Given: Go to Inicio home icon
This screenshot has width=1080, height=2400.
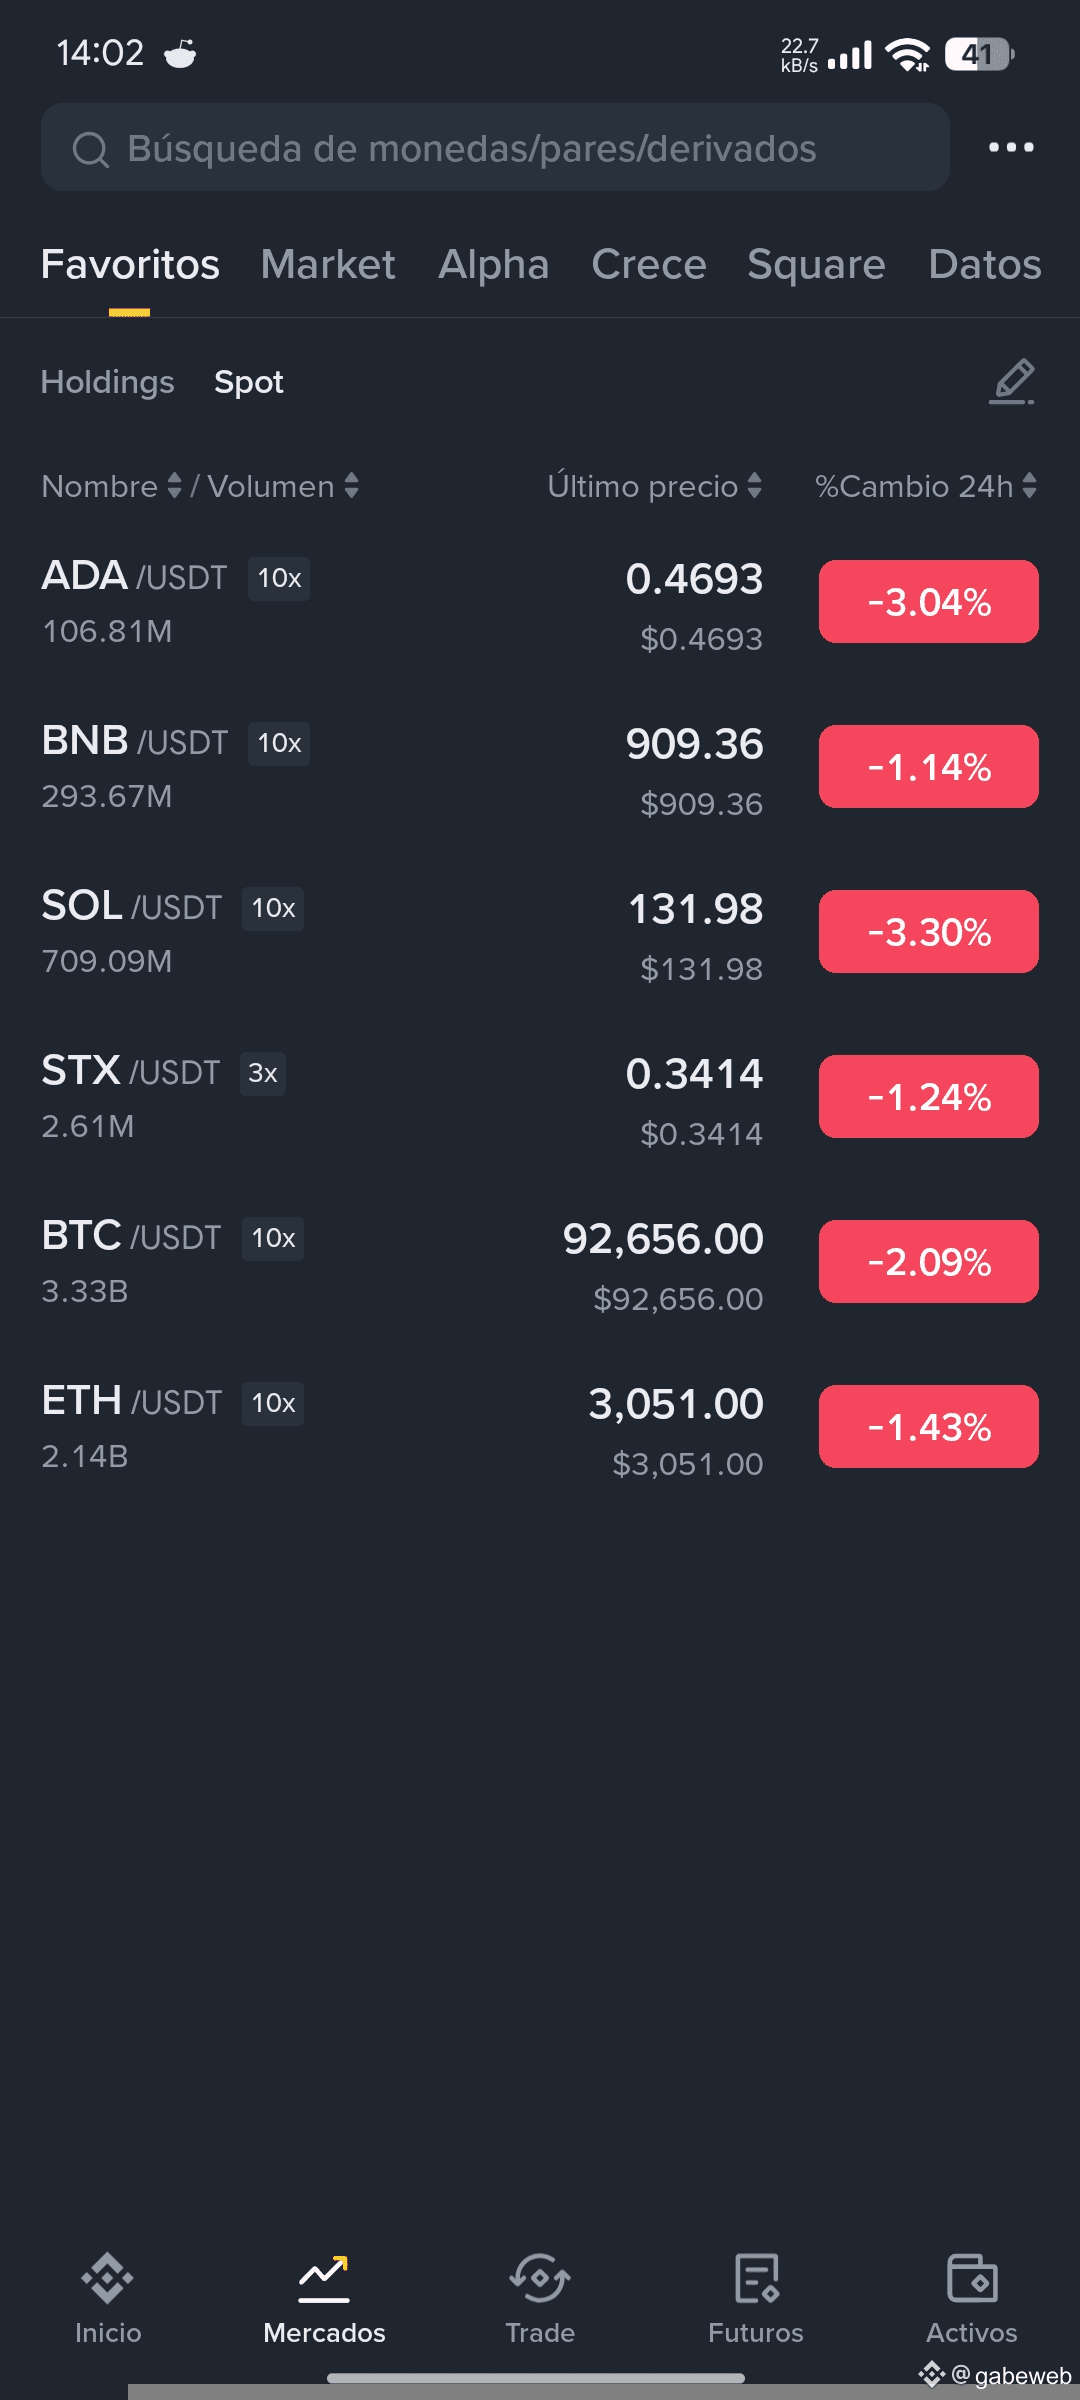Looking at the screenshot, I should point(108,2279).
